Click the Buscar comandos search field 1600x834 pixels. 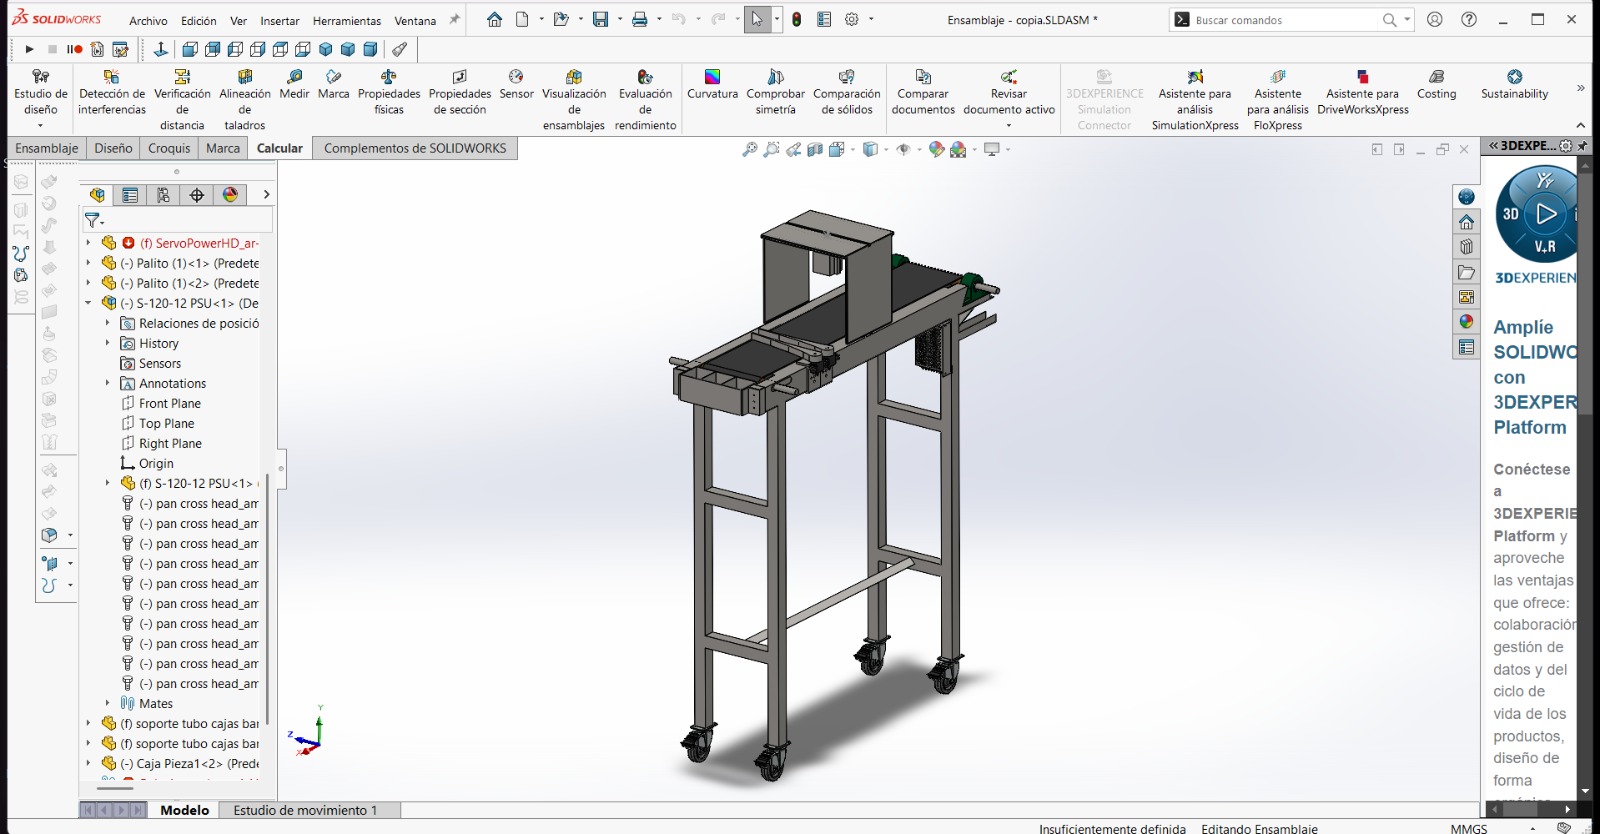click(x=1285, y=20)
